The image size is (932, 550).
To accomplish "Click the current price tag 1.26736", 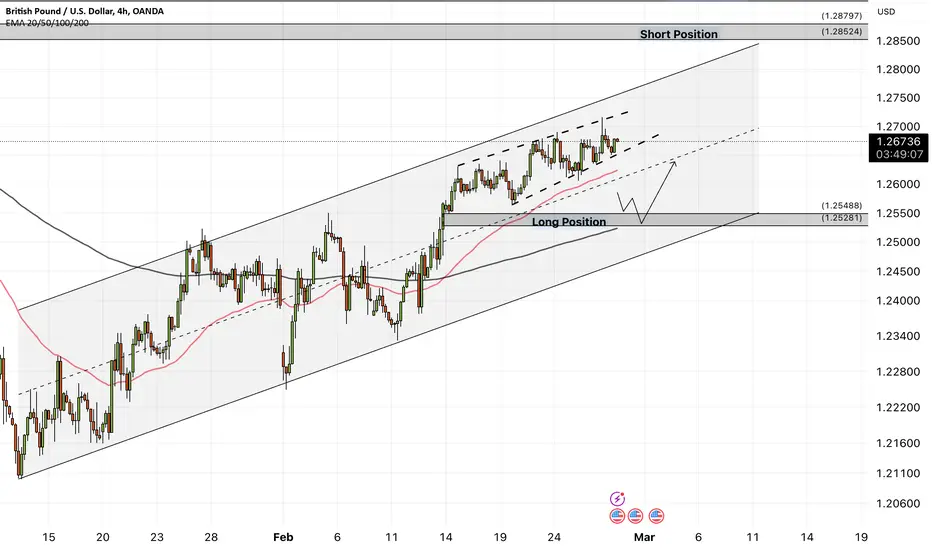I will pos(898,142).
